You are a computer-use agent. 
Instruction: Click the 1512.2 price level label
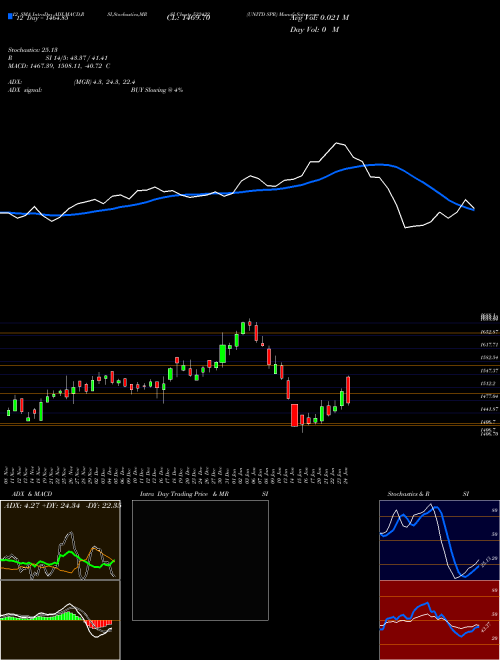(490, 383)
